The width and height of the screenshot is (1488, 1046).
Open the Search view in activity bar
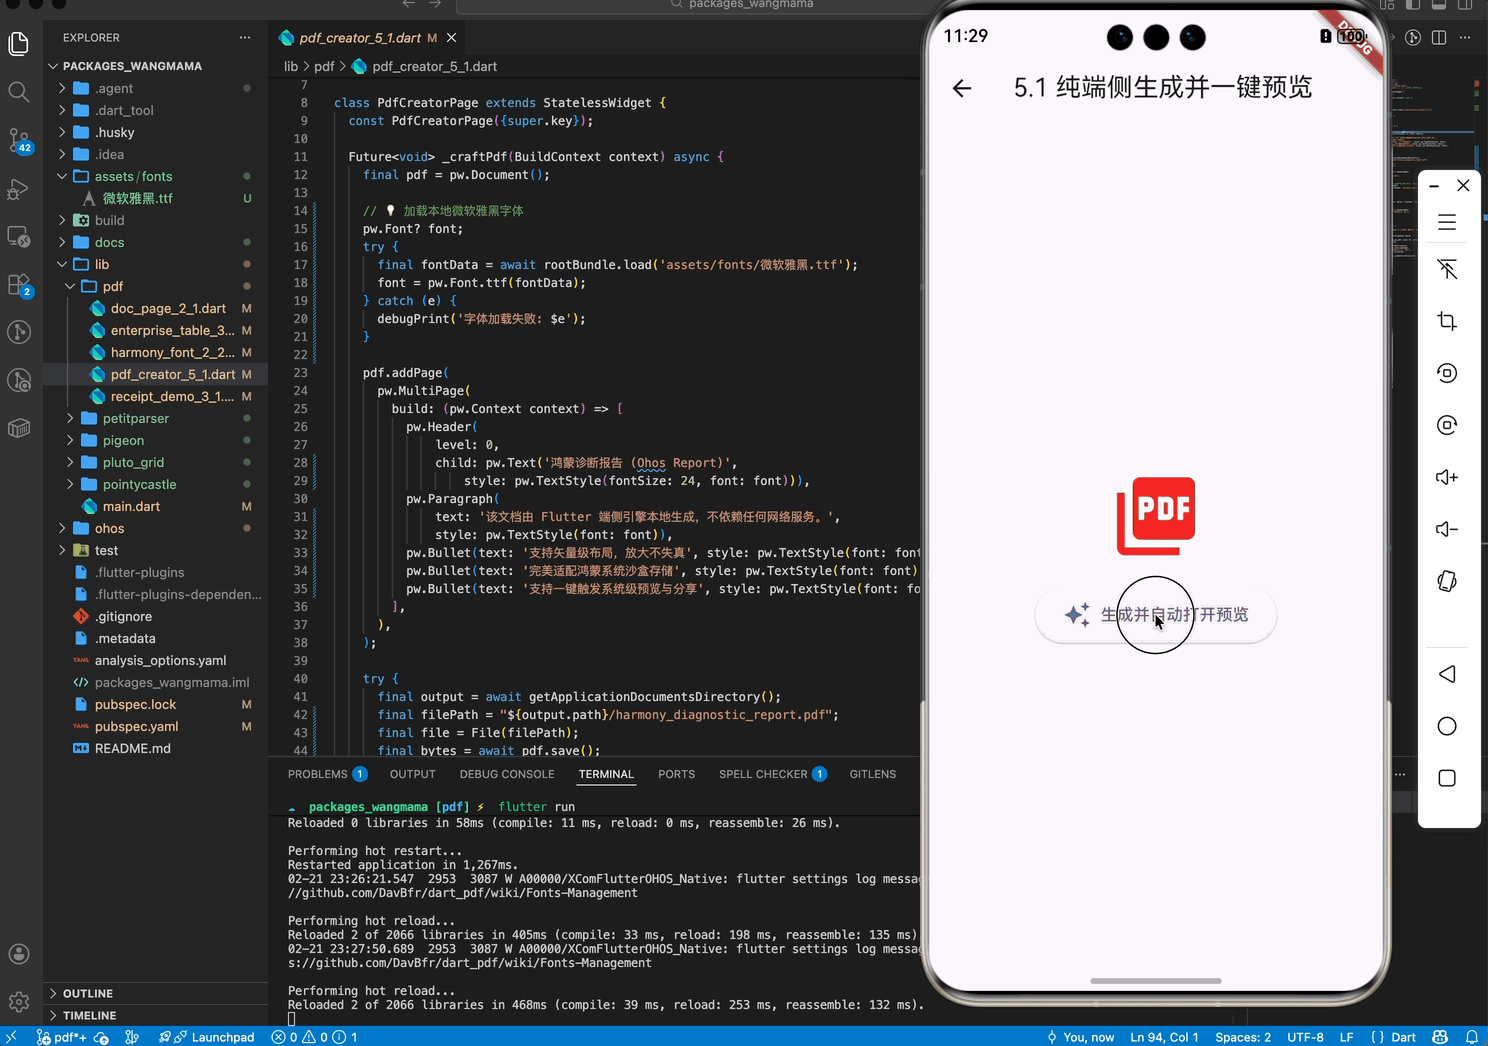[18, 92]
